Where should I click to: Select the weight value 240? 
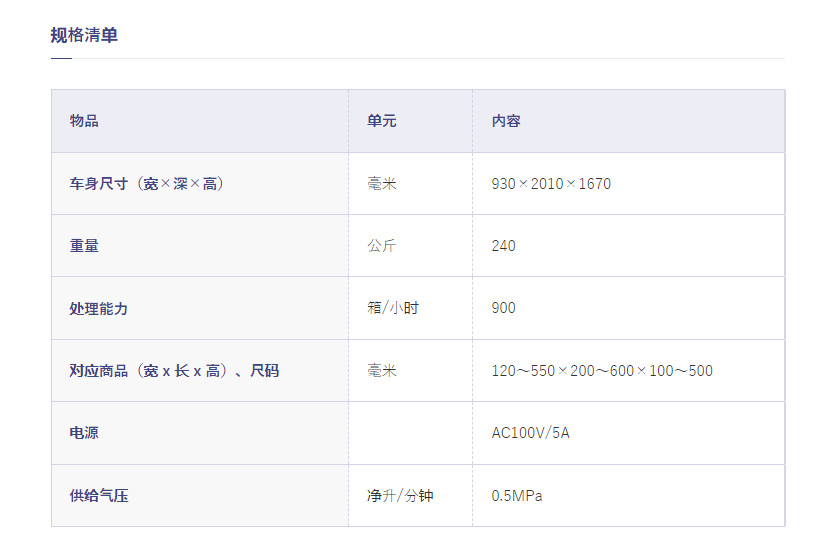pos(504,246)
